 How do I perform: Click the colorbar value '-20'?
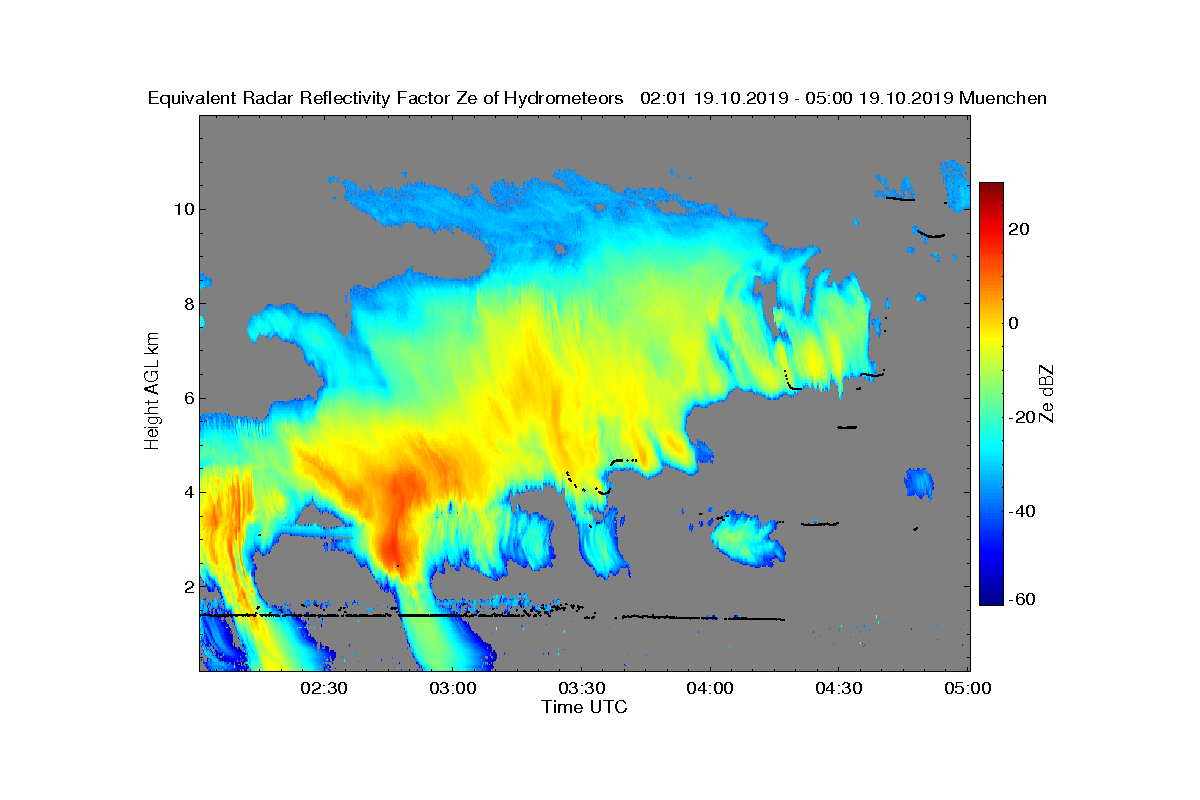pyautogui.click(x=1024, y=417)
